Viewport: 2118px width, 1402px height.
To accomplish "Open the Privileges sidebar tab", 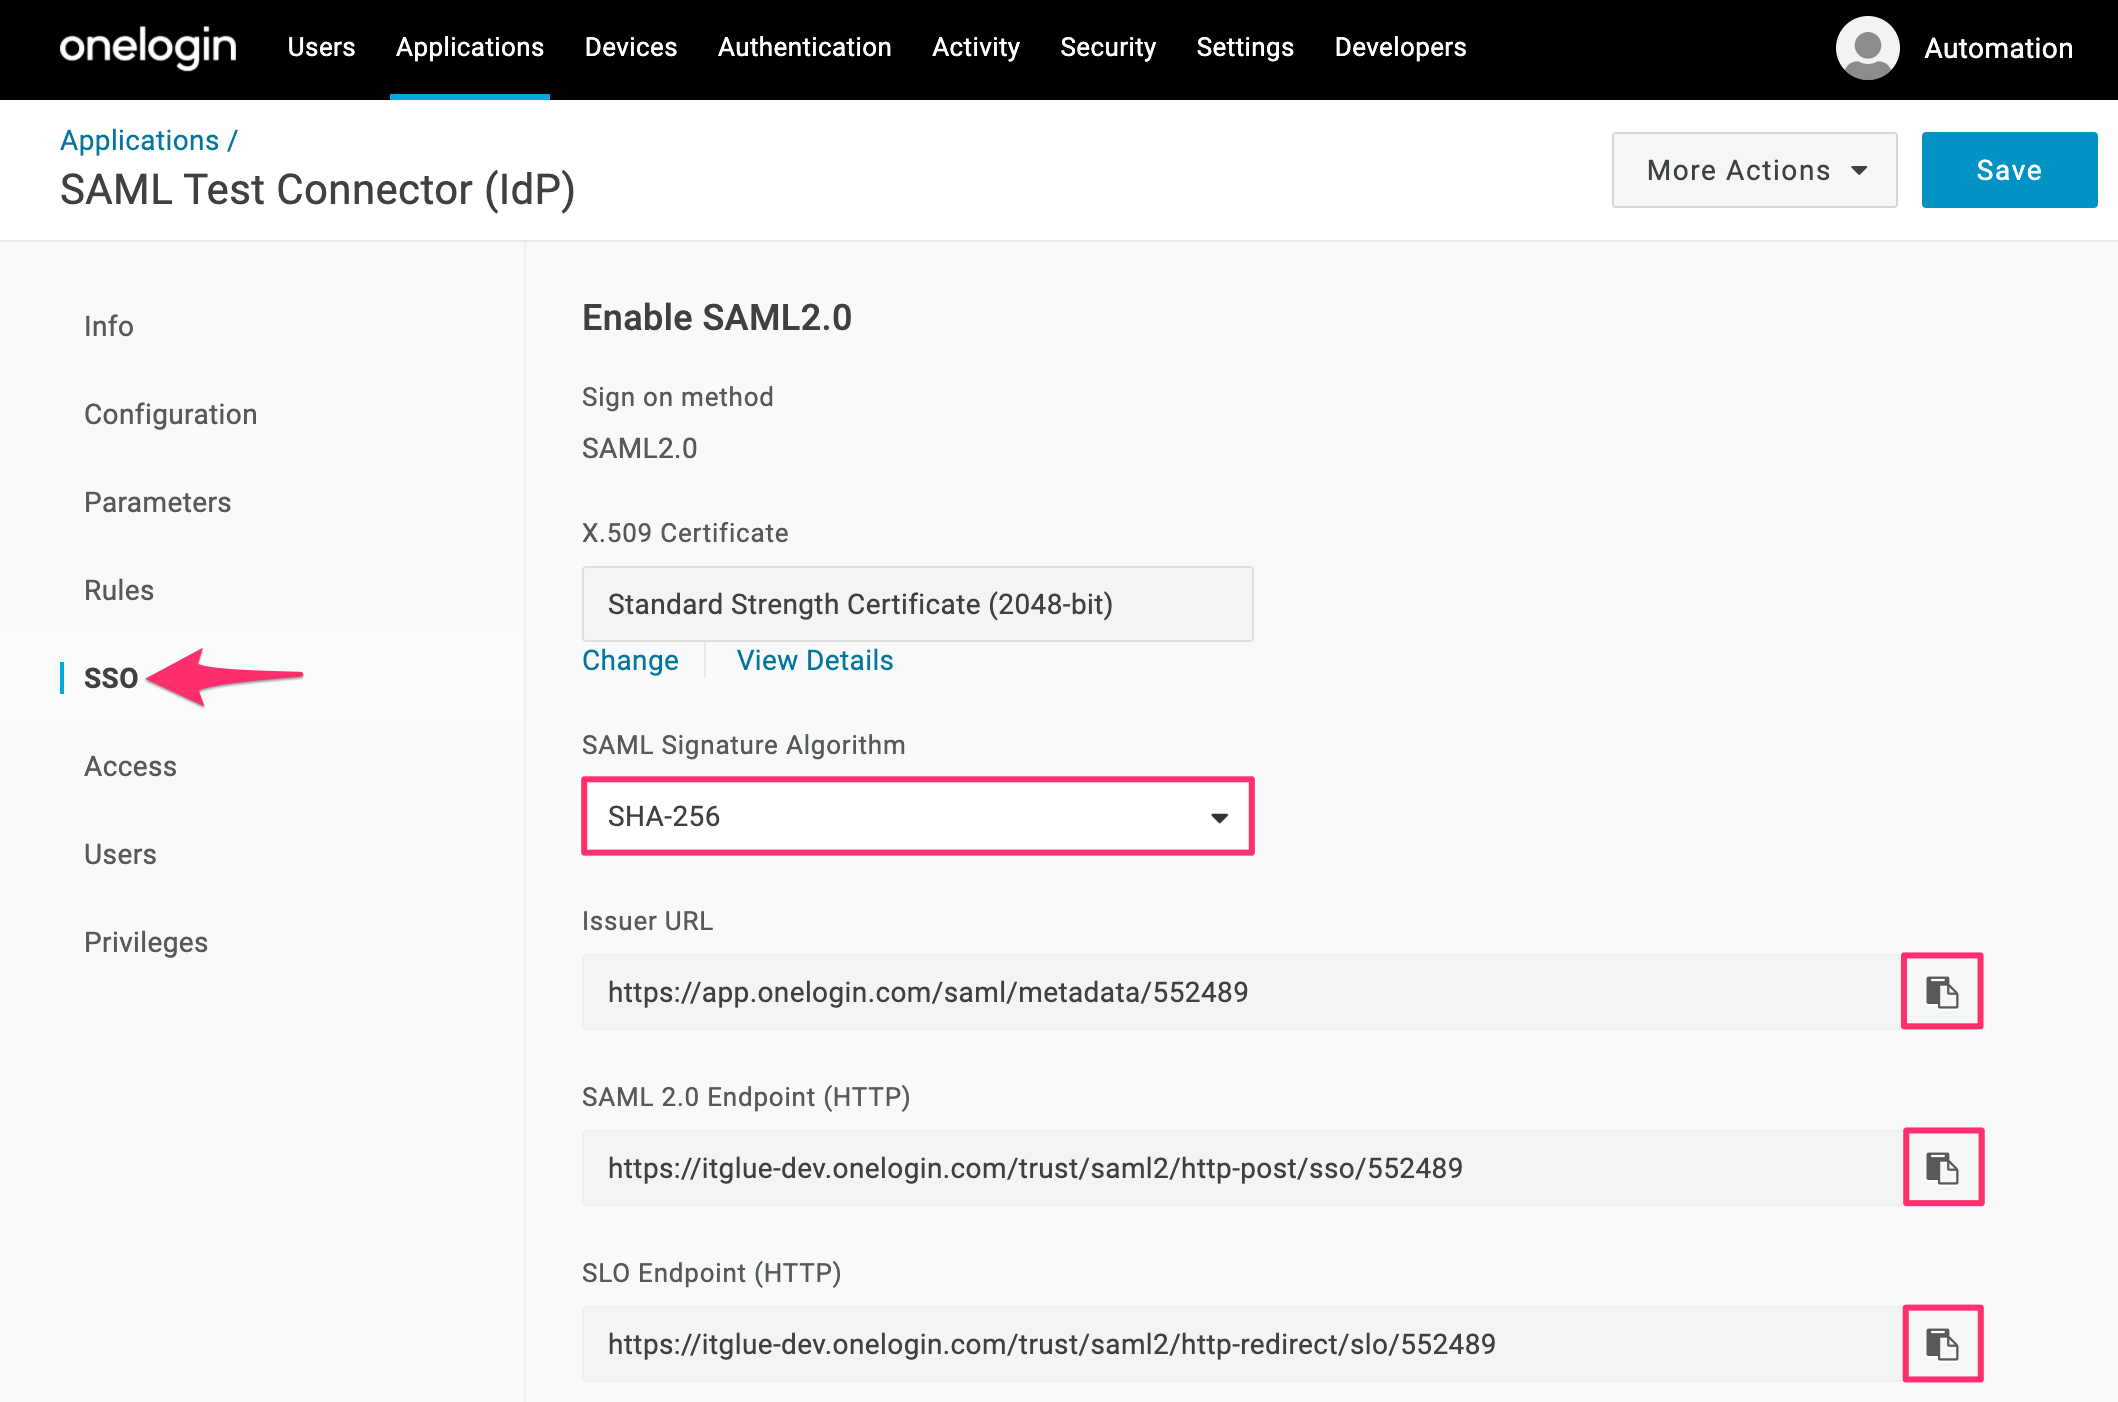I will 145,942.
